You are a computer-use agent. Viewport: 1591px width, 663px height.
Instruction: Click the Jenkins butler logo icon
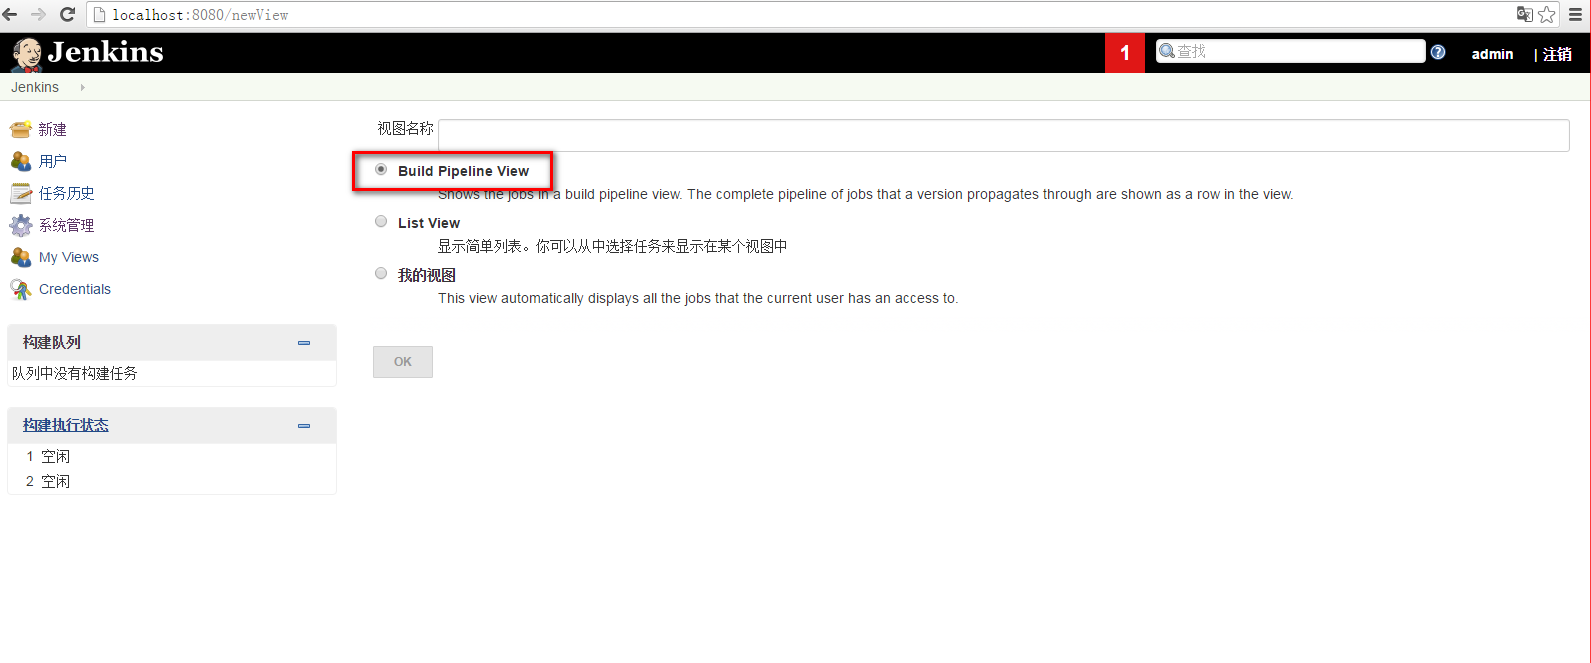click(27, 54)
